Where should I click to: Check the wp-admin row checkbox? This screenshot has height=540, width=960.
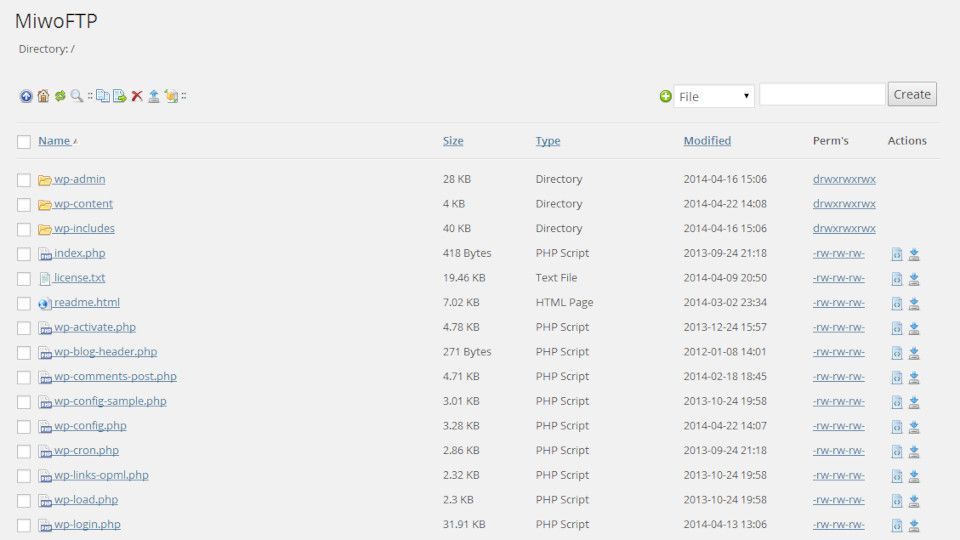pyautogui.click(x=24, y=180)
